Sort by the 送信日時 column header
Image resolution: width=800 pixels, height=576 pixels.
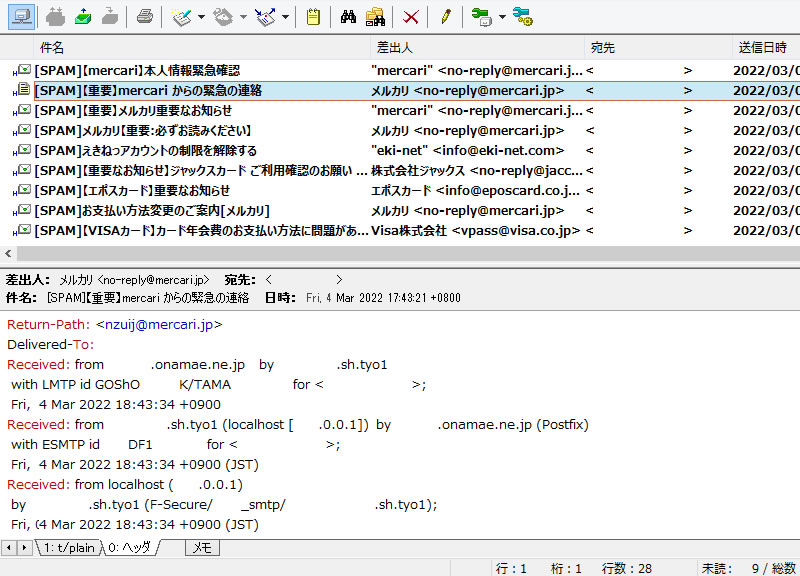[x=766, y=48]
